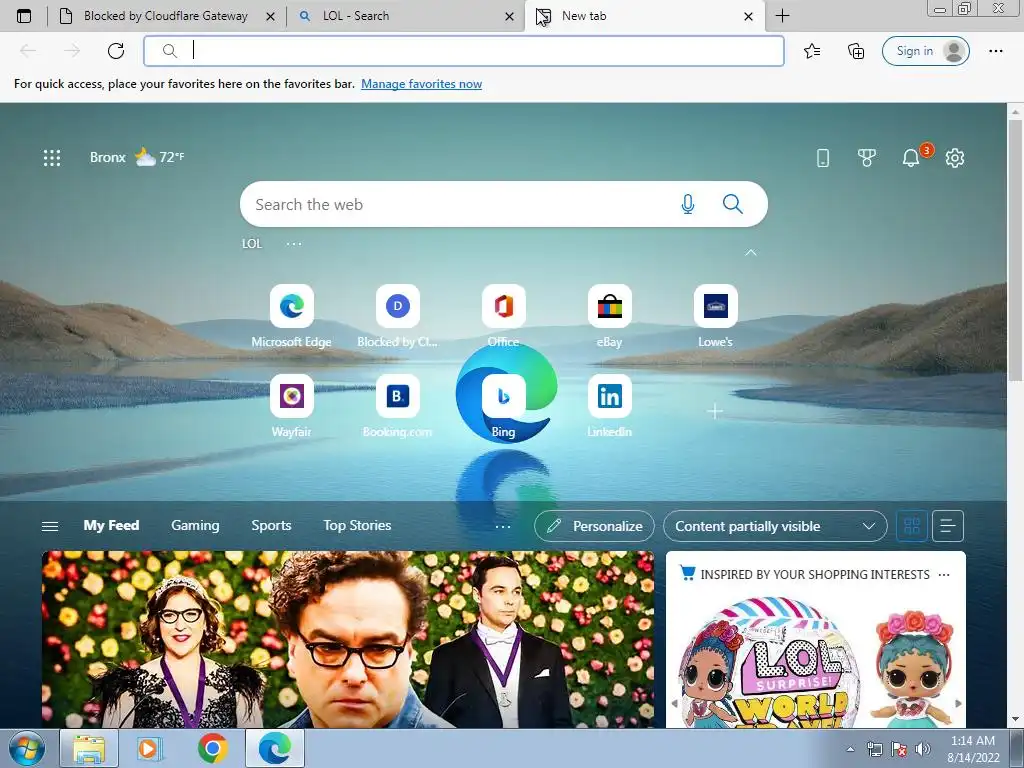Viewport: 1024px width, 768px height.
Task: Open Windows Explorer from taskbar
Action: [x=89, y=748]
